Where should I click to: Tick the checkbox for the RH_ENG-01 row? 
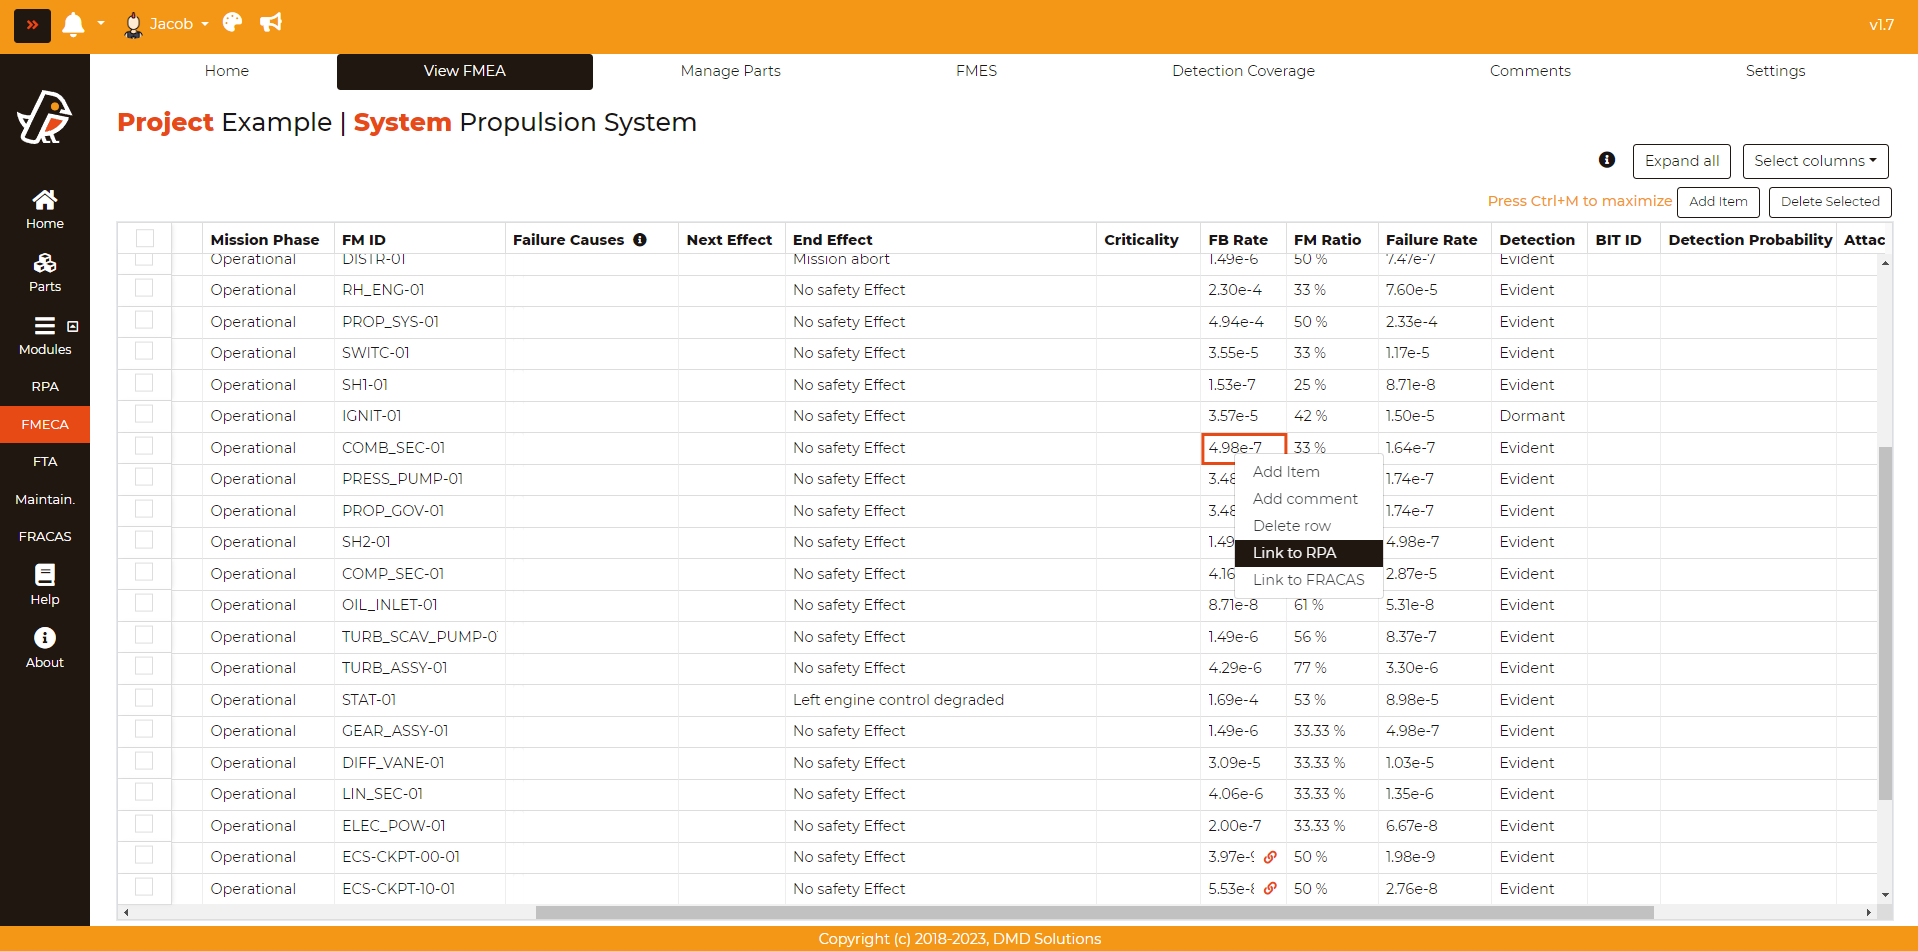pos(145,289)
